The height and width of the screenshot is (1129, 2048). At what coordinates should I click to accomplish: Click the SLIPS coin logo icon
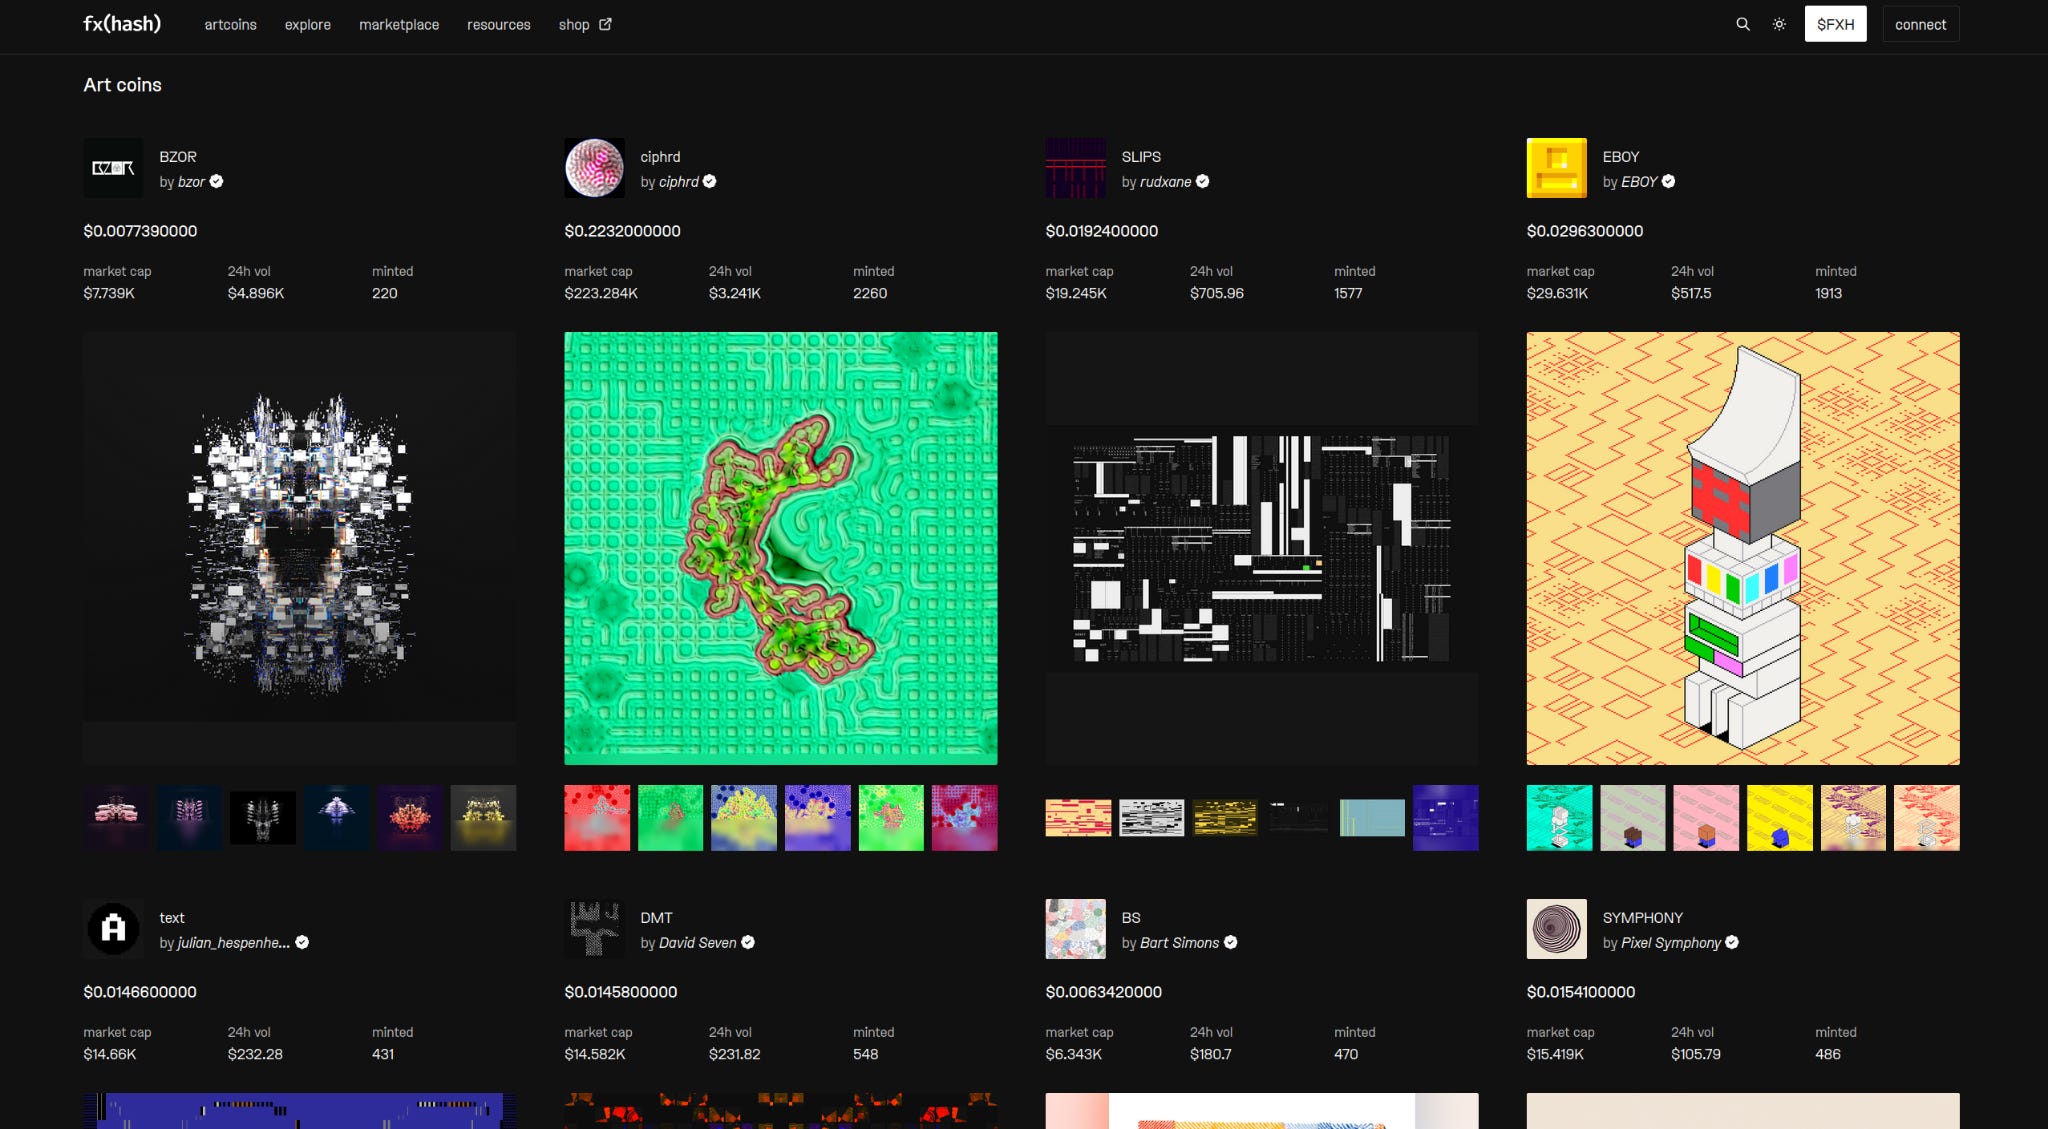[1075, 168]
